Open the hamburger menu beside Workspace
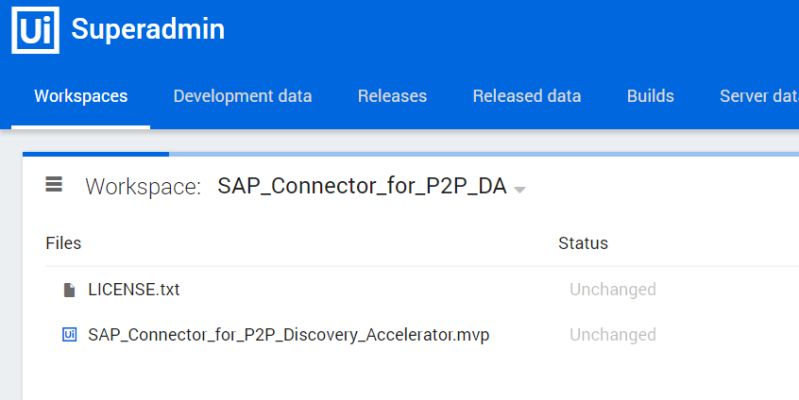Viewport: 799px width, 400px height. tap(54, 184)
